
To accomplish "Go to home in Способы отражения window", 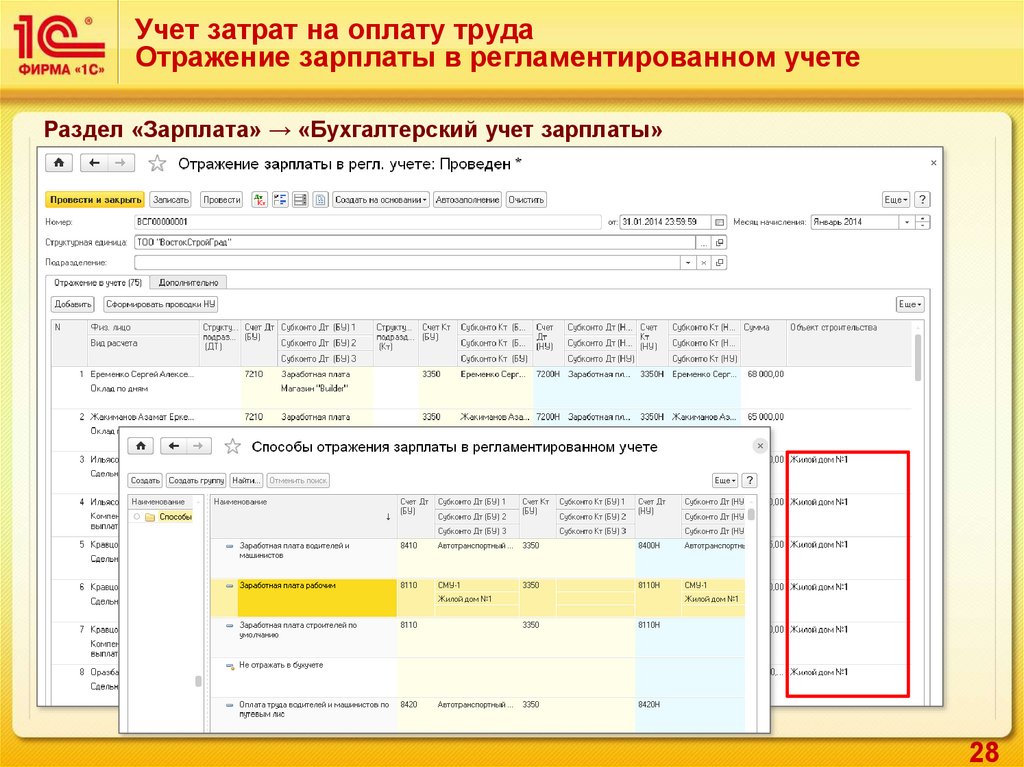I will point(140,446).
